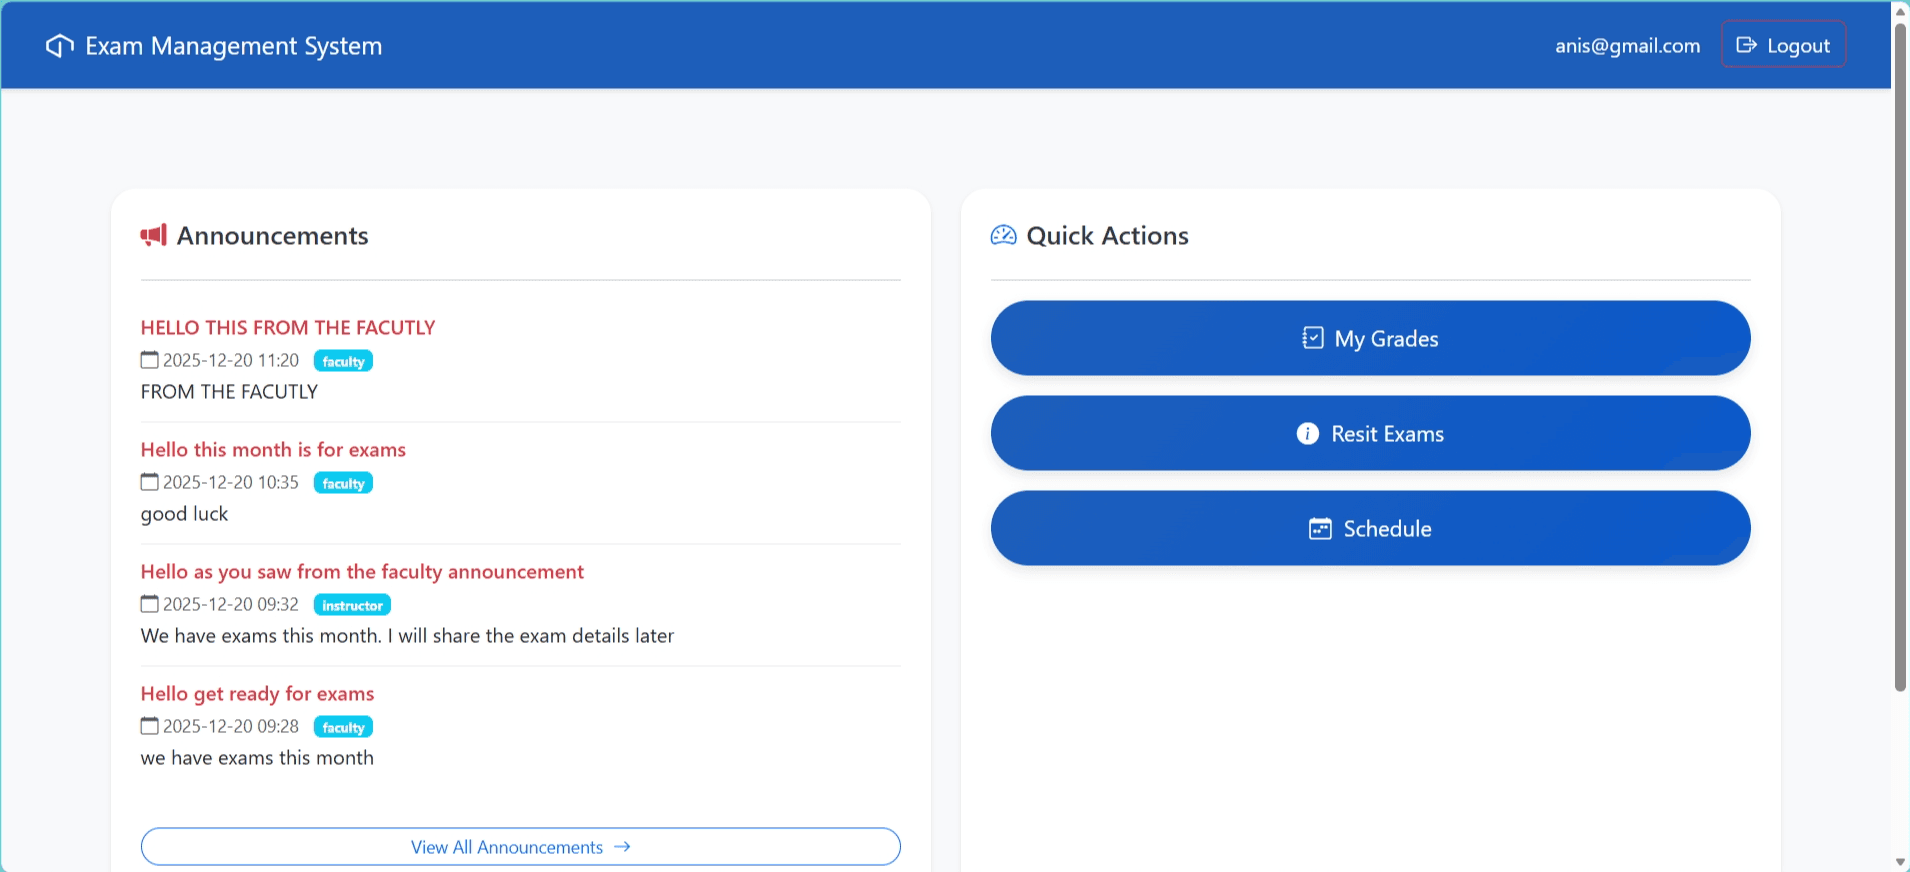Image resolution: width=1910 pixels, height=872 pixels.
Task: Click the checklist icon in My Grades
Action: click(1313, 338)
